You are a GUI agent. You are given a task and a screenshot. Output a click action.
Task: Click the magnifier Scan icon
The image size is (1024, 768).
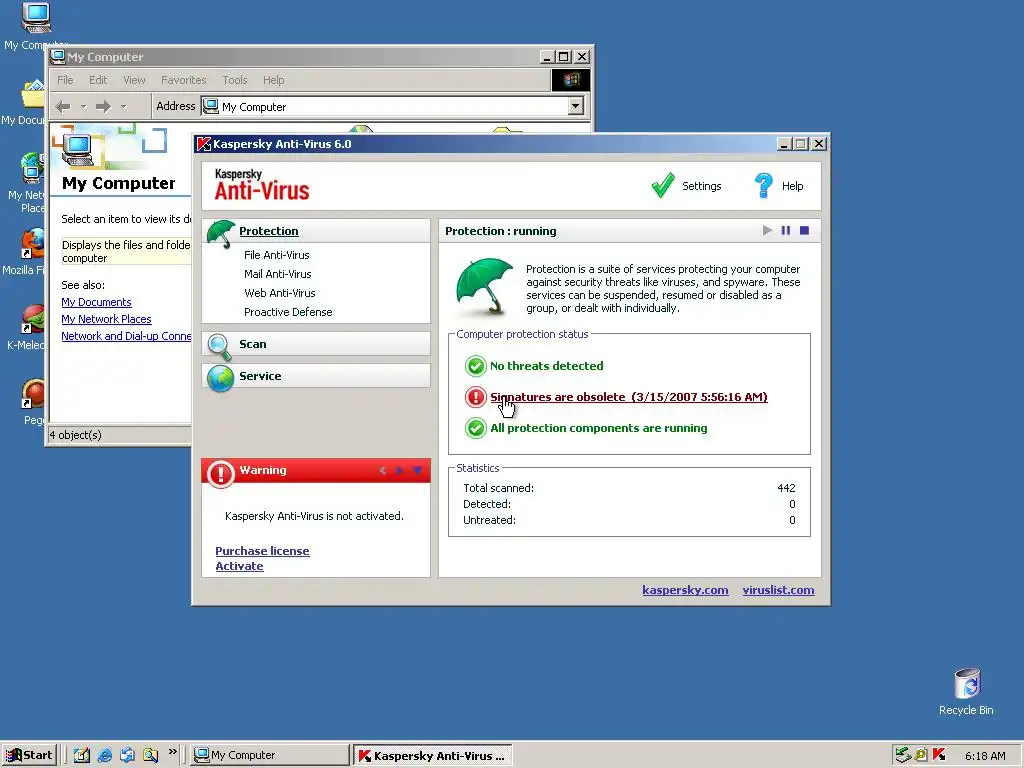(219, 346)
